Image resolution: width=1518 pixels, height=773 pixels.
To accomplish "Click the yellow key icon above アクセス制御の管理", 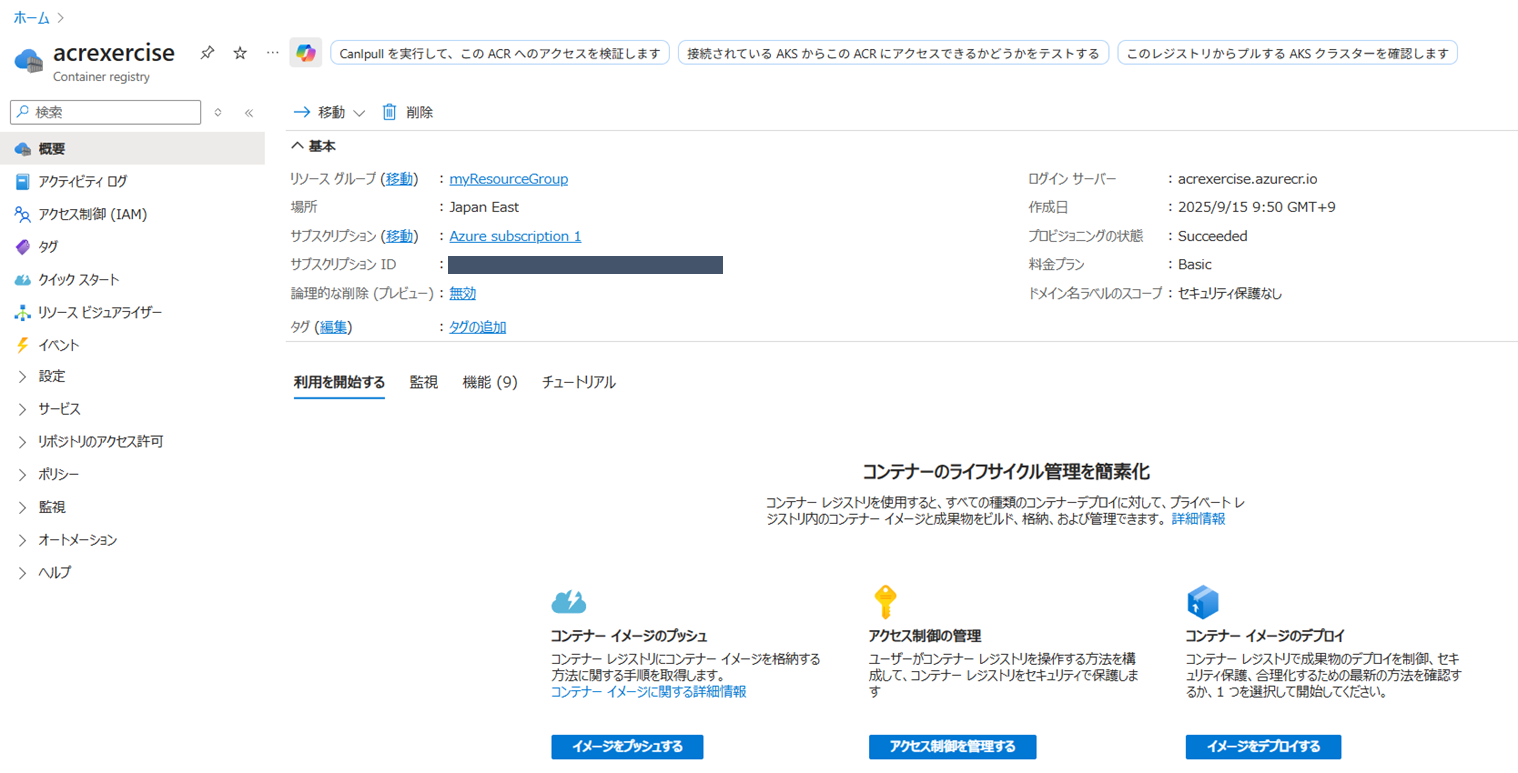I will tap(884, 601).
